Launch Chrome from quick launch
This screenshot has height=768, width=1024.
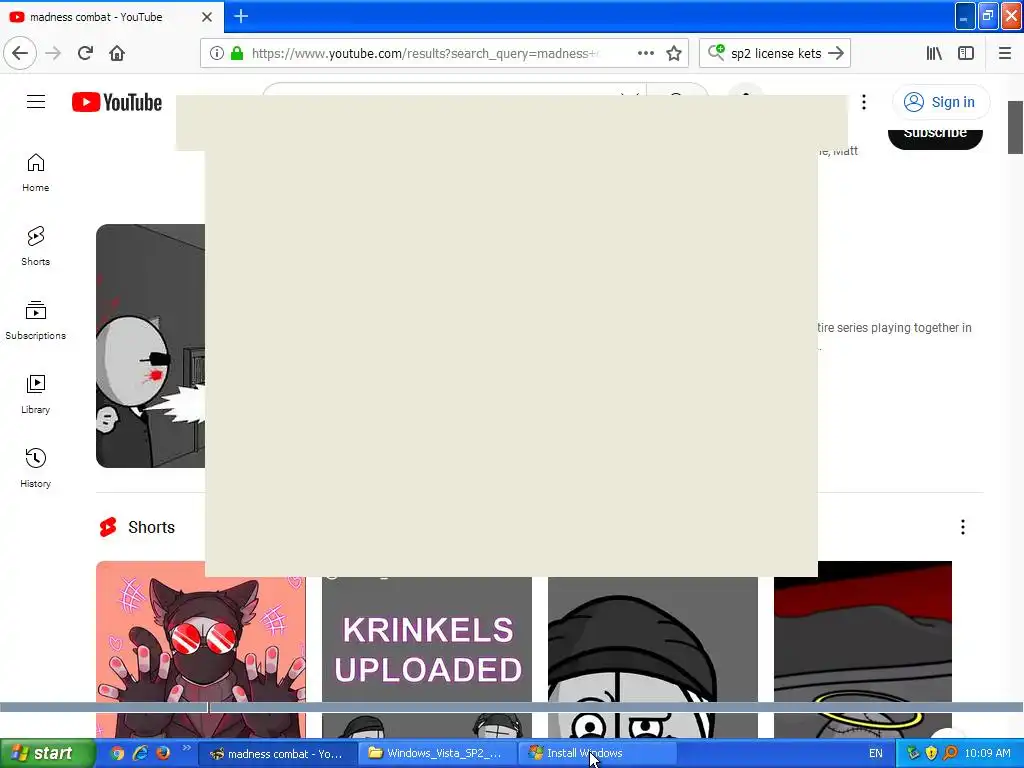pos(117,753)
